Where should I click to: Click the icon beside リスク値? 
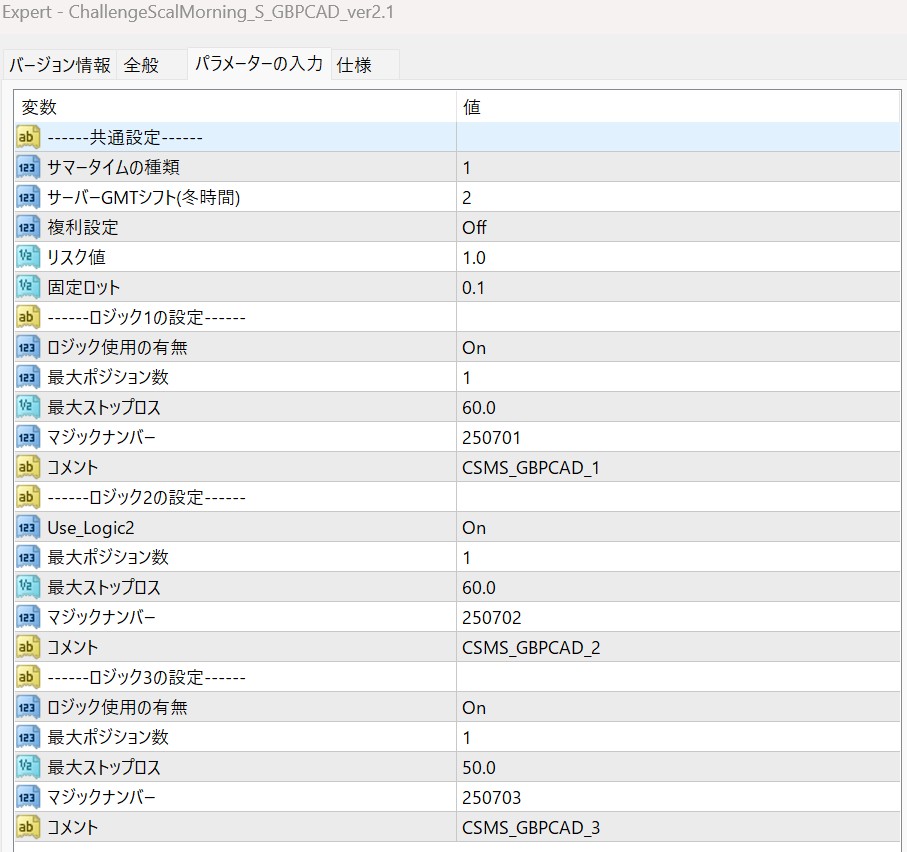(x=28, y=257)
